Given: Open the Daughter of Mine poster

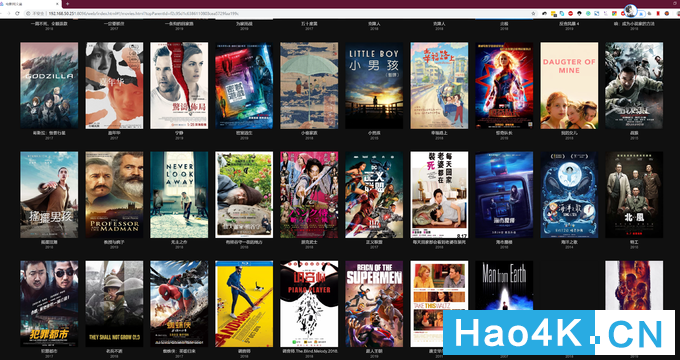Looking at the screenshot, I should click(x=569, y=85).
